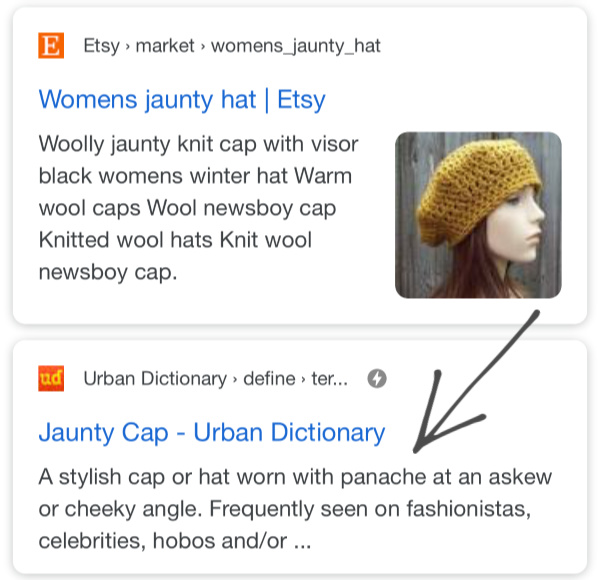
Task: Click the text 'celebrities, hobos and/or ...'
Action: [175, 541]
